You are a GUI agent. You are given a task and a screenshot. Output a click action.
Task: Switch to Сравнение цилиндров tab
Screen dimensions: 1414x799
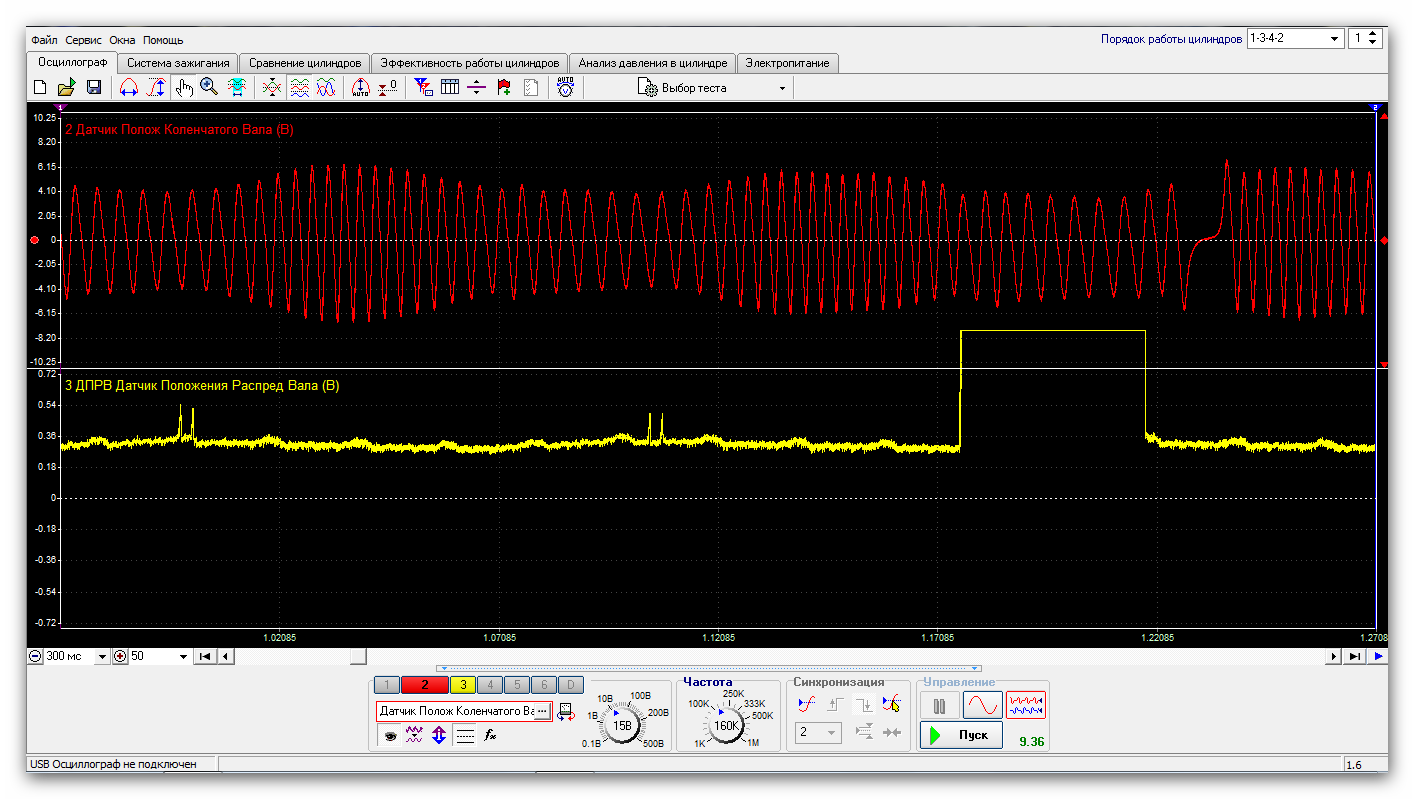(305, 63)
